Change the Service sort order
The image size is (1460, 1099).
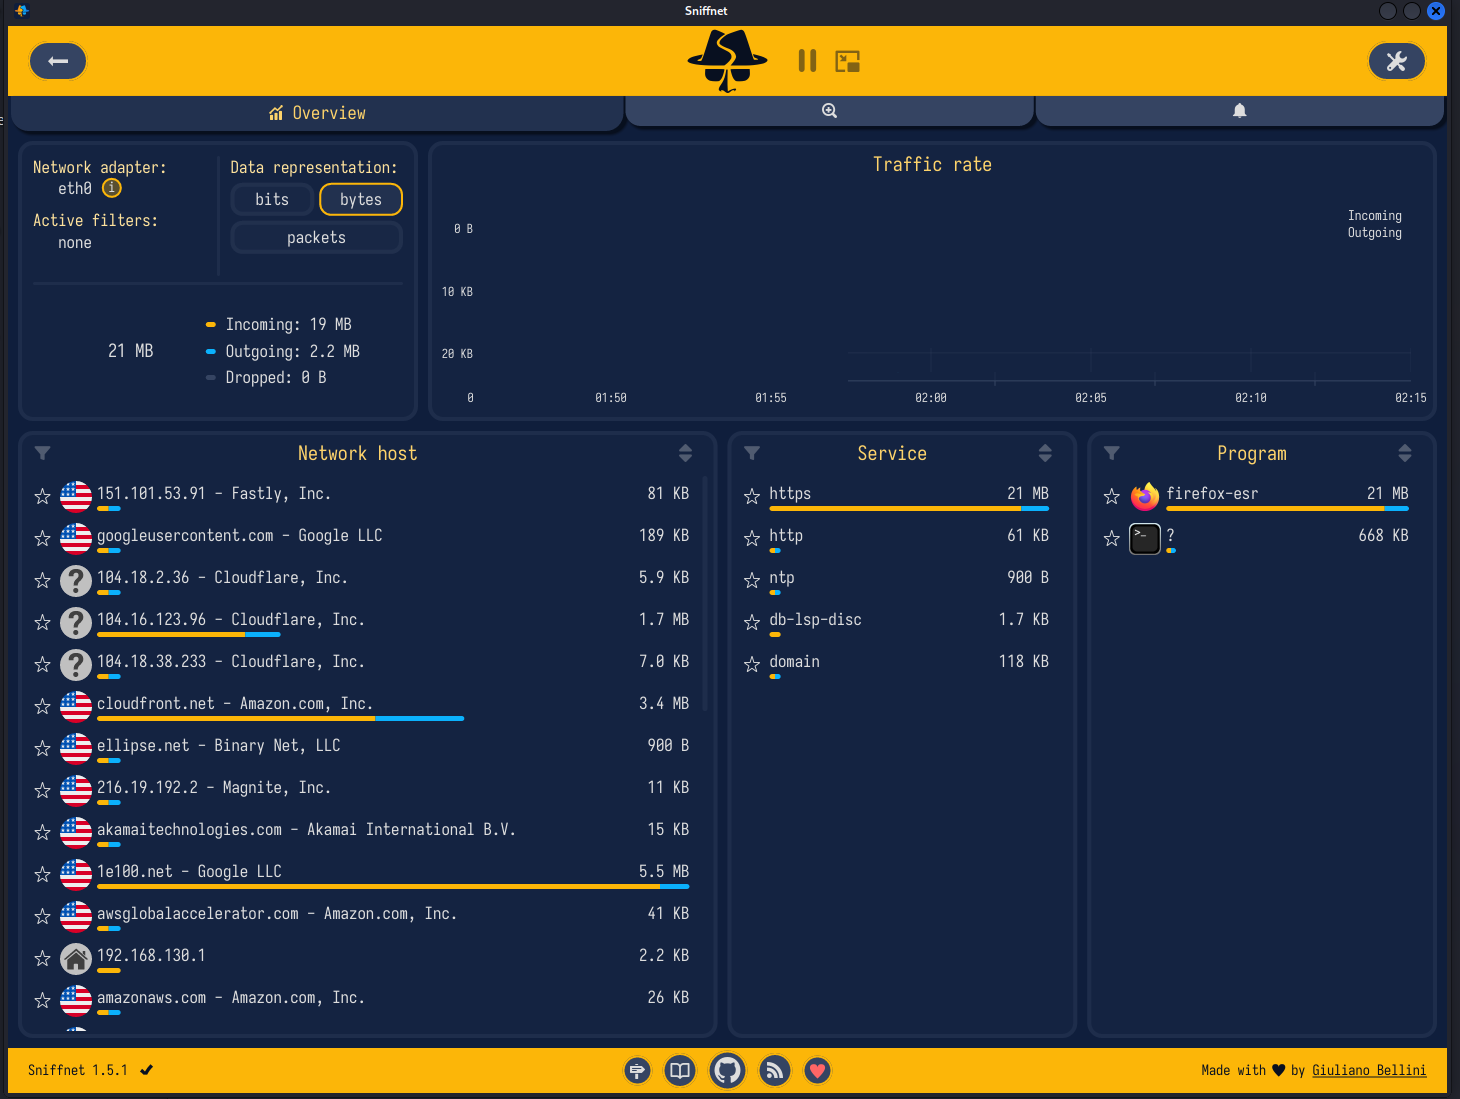tap(1045, 453)
